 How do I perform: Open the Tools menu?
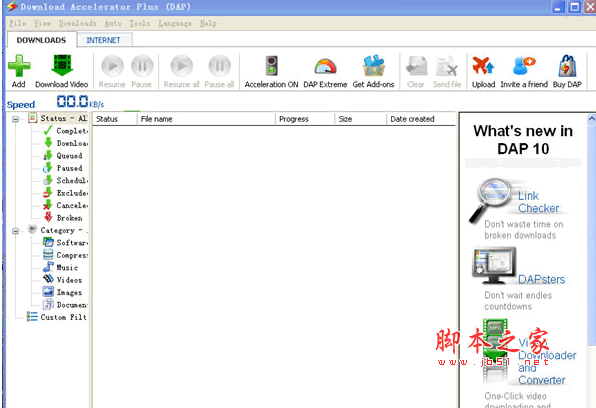(x=140, y=24)
